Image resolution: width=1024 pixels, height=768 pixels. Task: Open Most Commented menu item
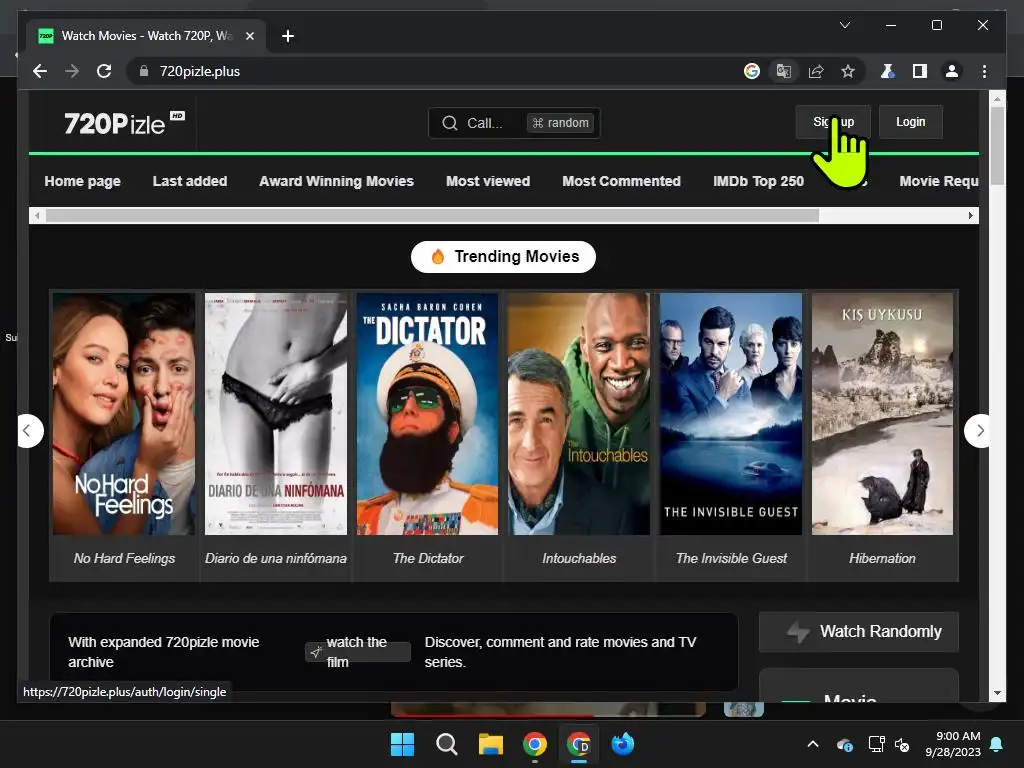click(621, 181)
